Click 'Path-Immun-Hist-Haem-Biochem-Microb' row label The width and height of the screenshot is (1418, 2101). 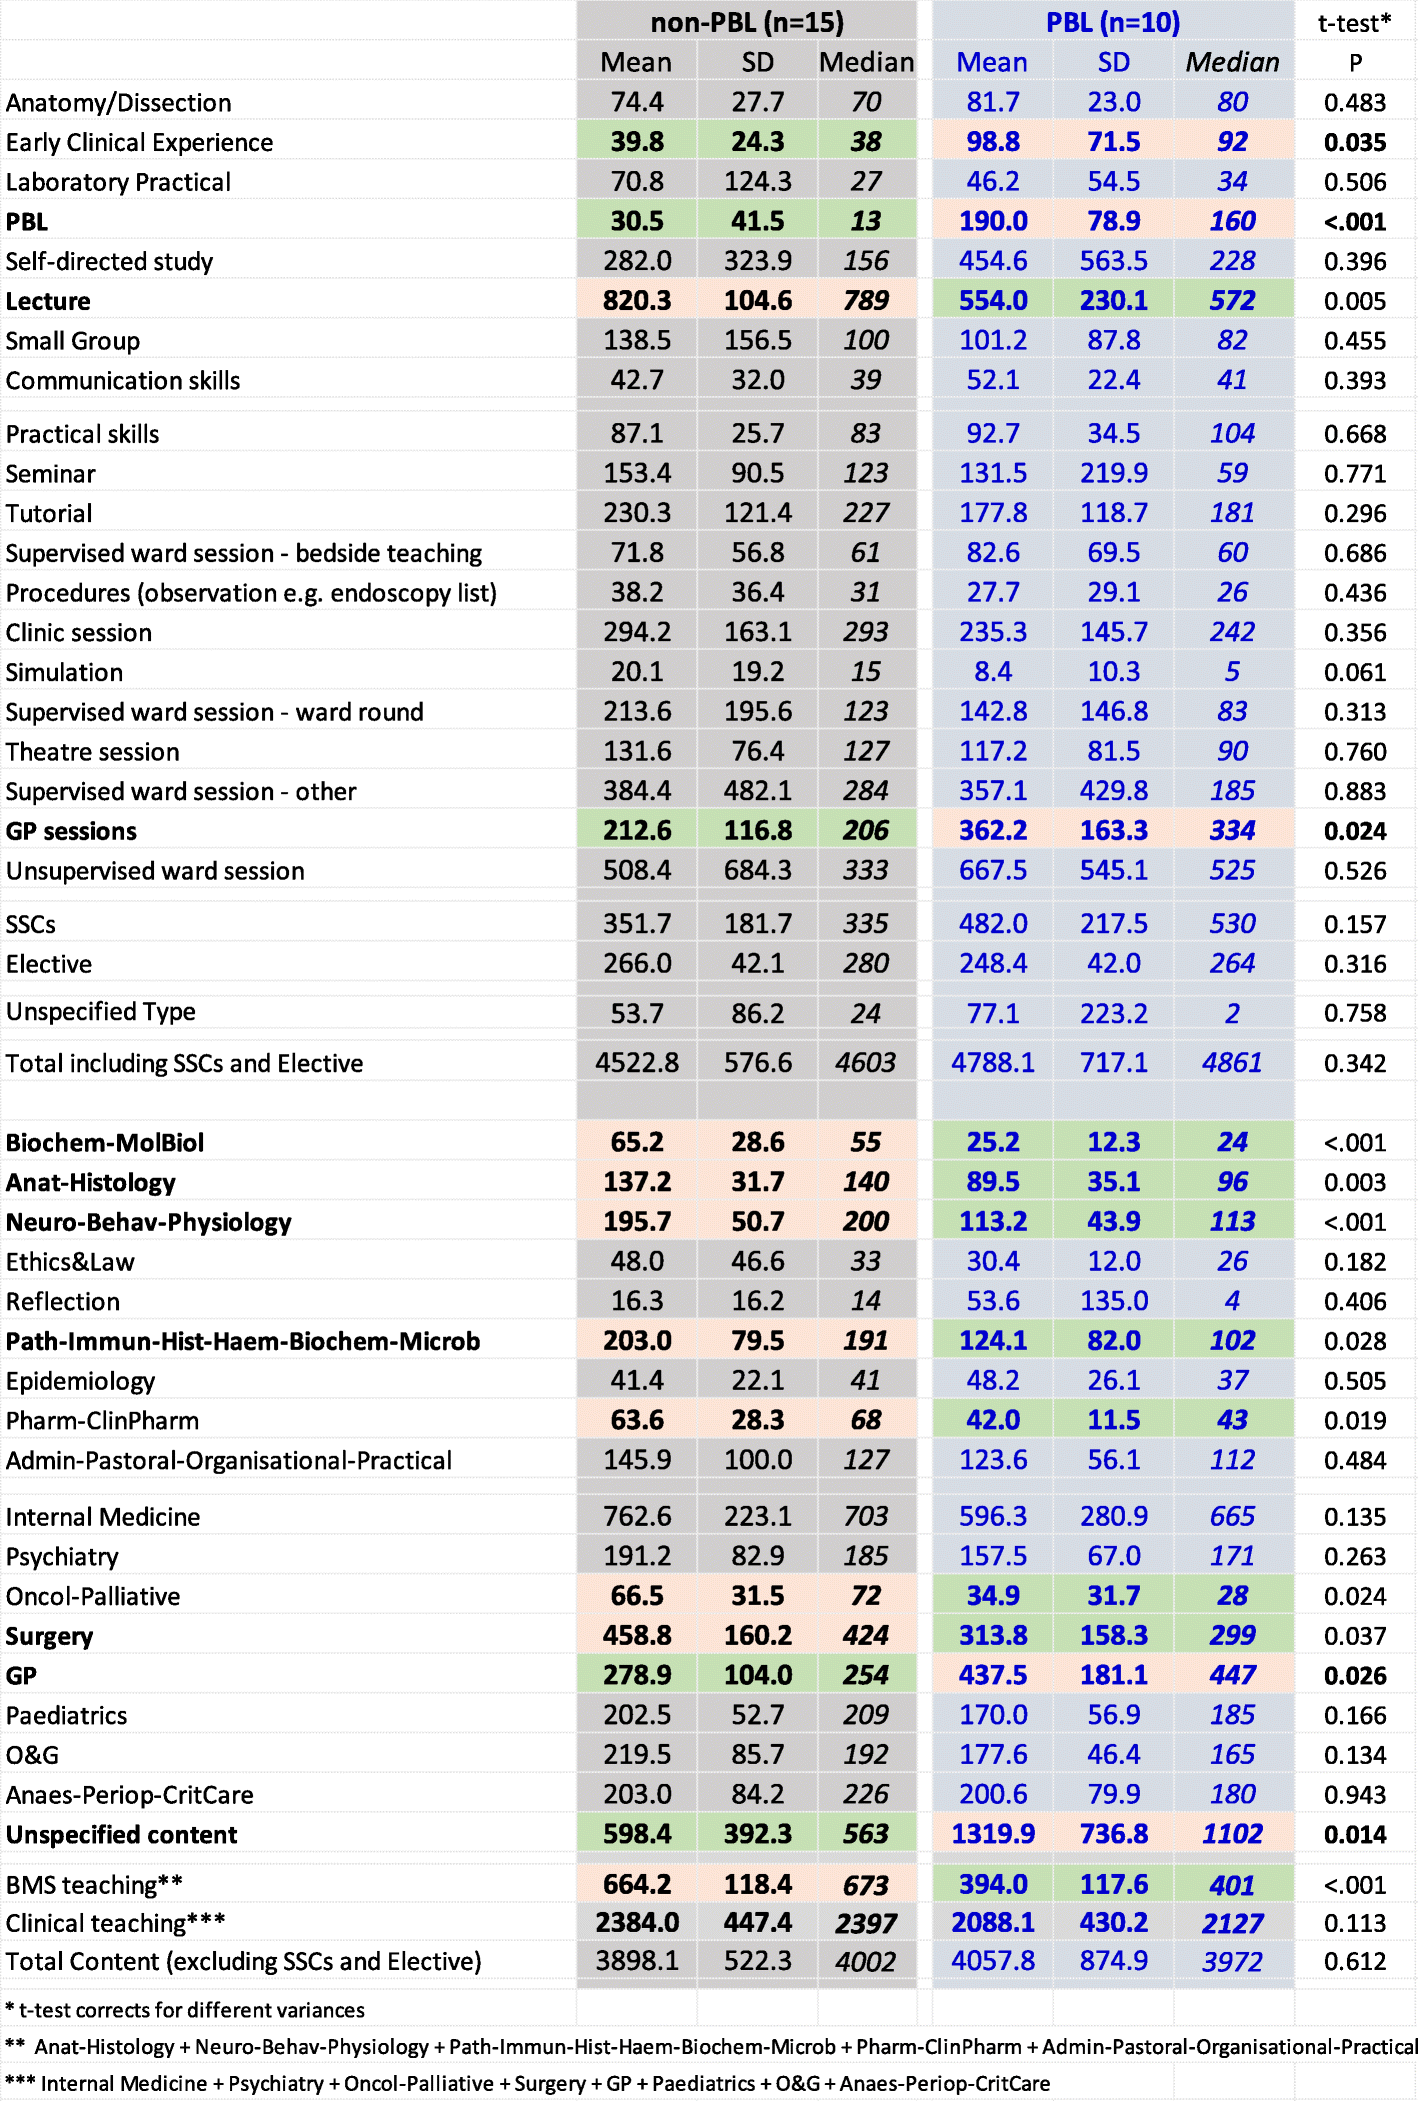(x=243, y=1342)
